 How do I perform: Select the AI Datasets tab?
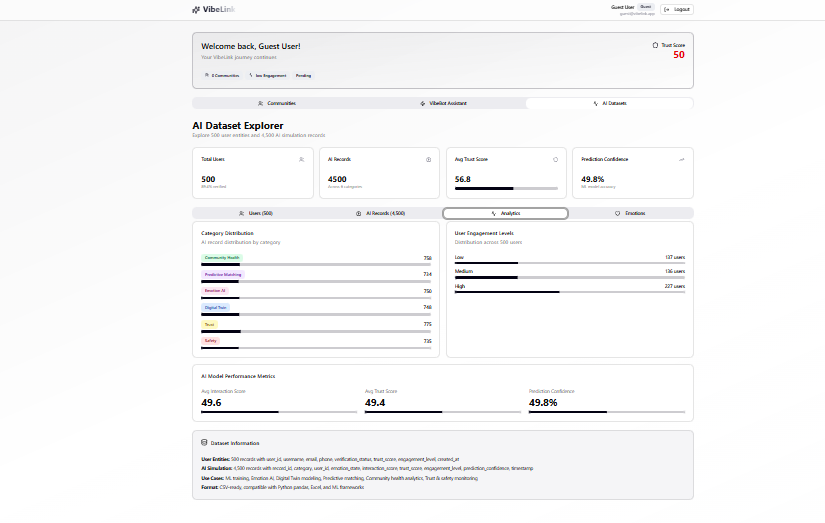click(609, 103)
